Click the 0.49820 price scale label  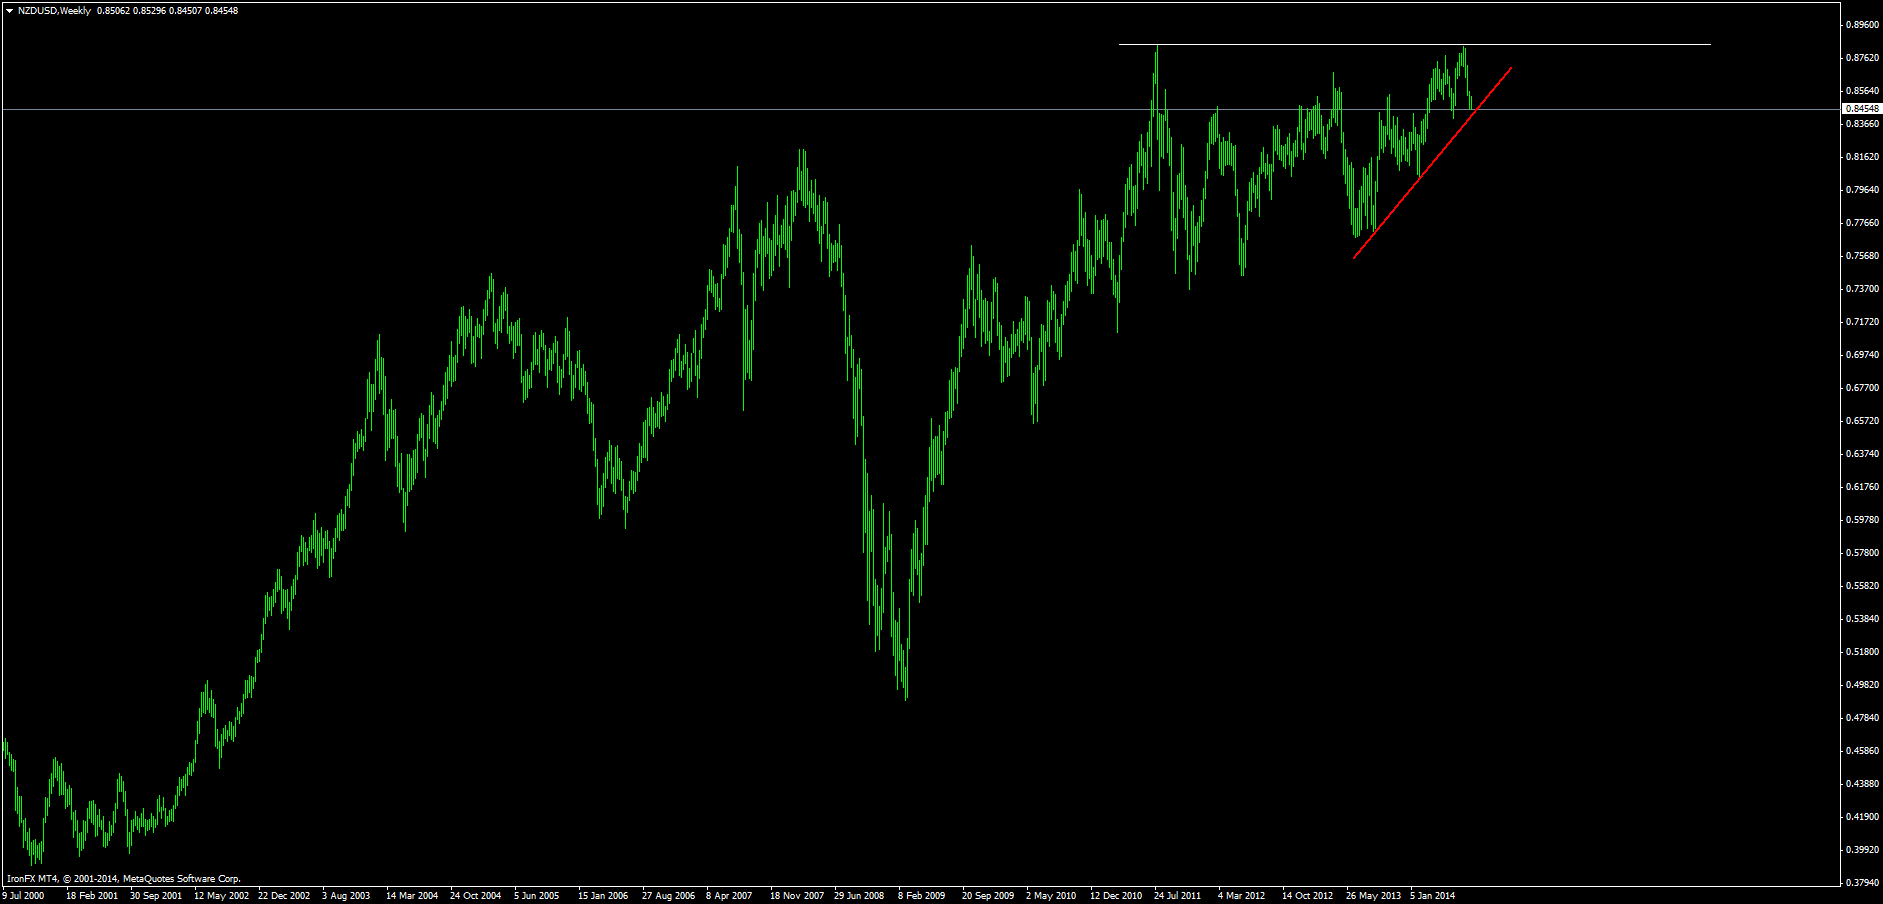click(x=1861, y=684)
